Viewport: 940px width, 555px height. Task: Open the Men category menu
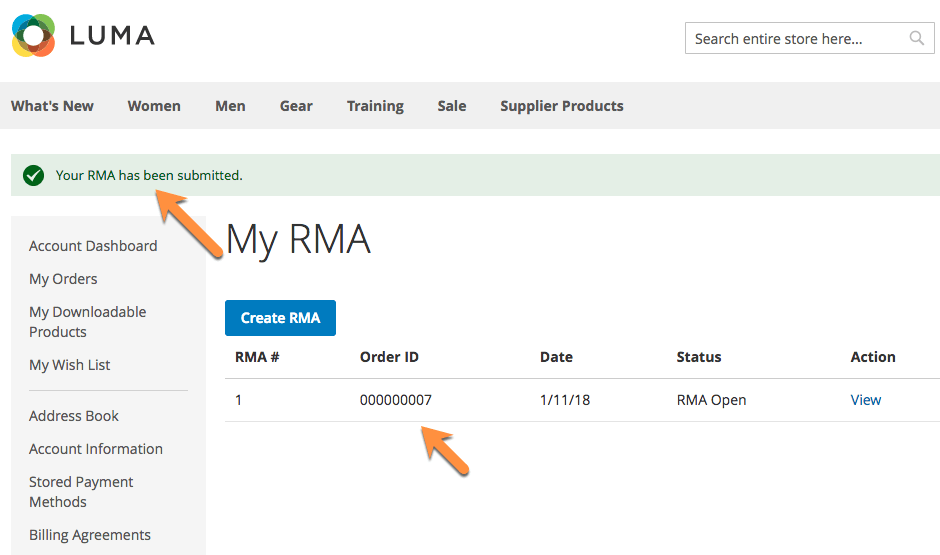pyautogui.click(x=230, y=106)
